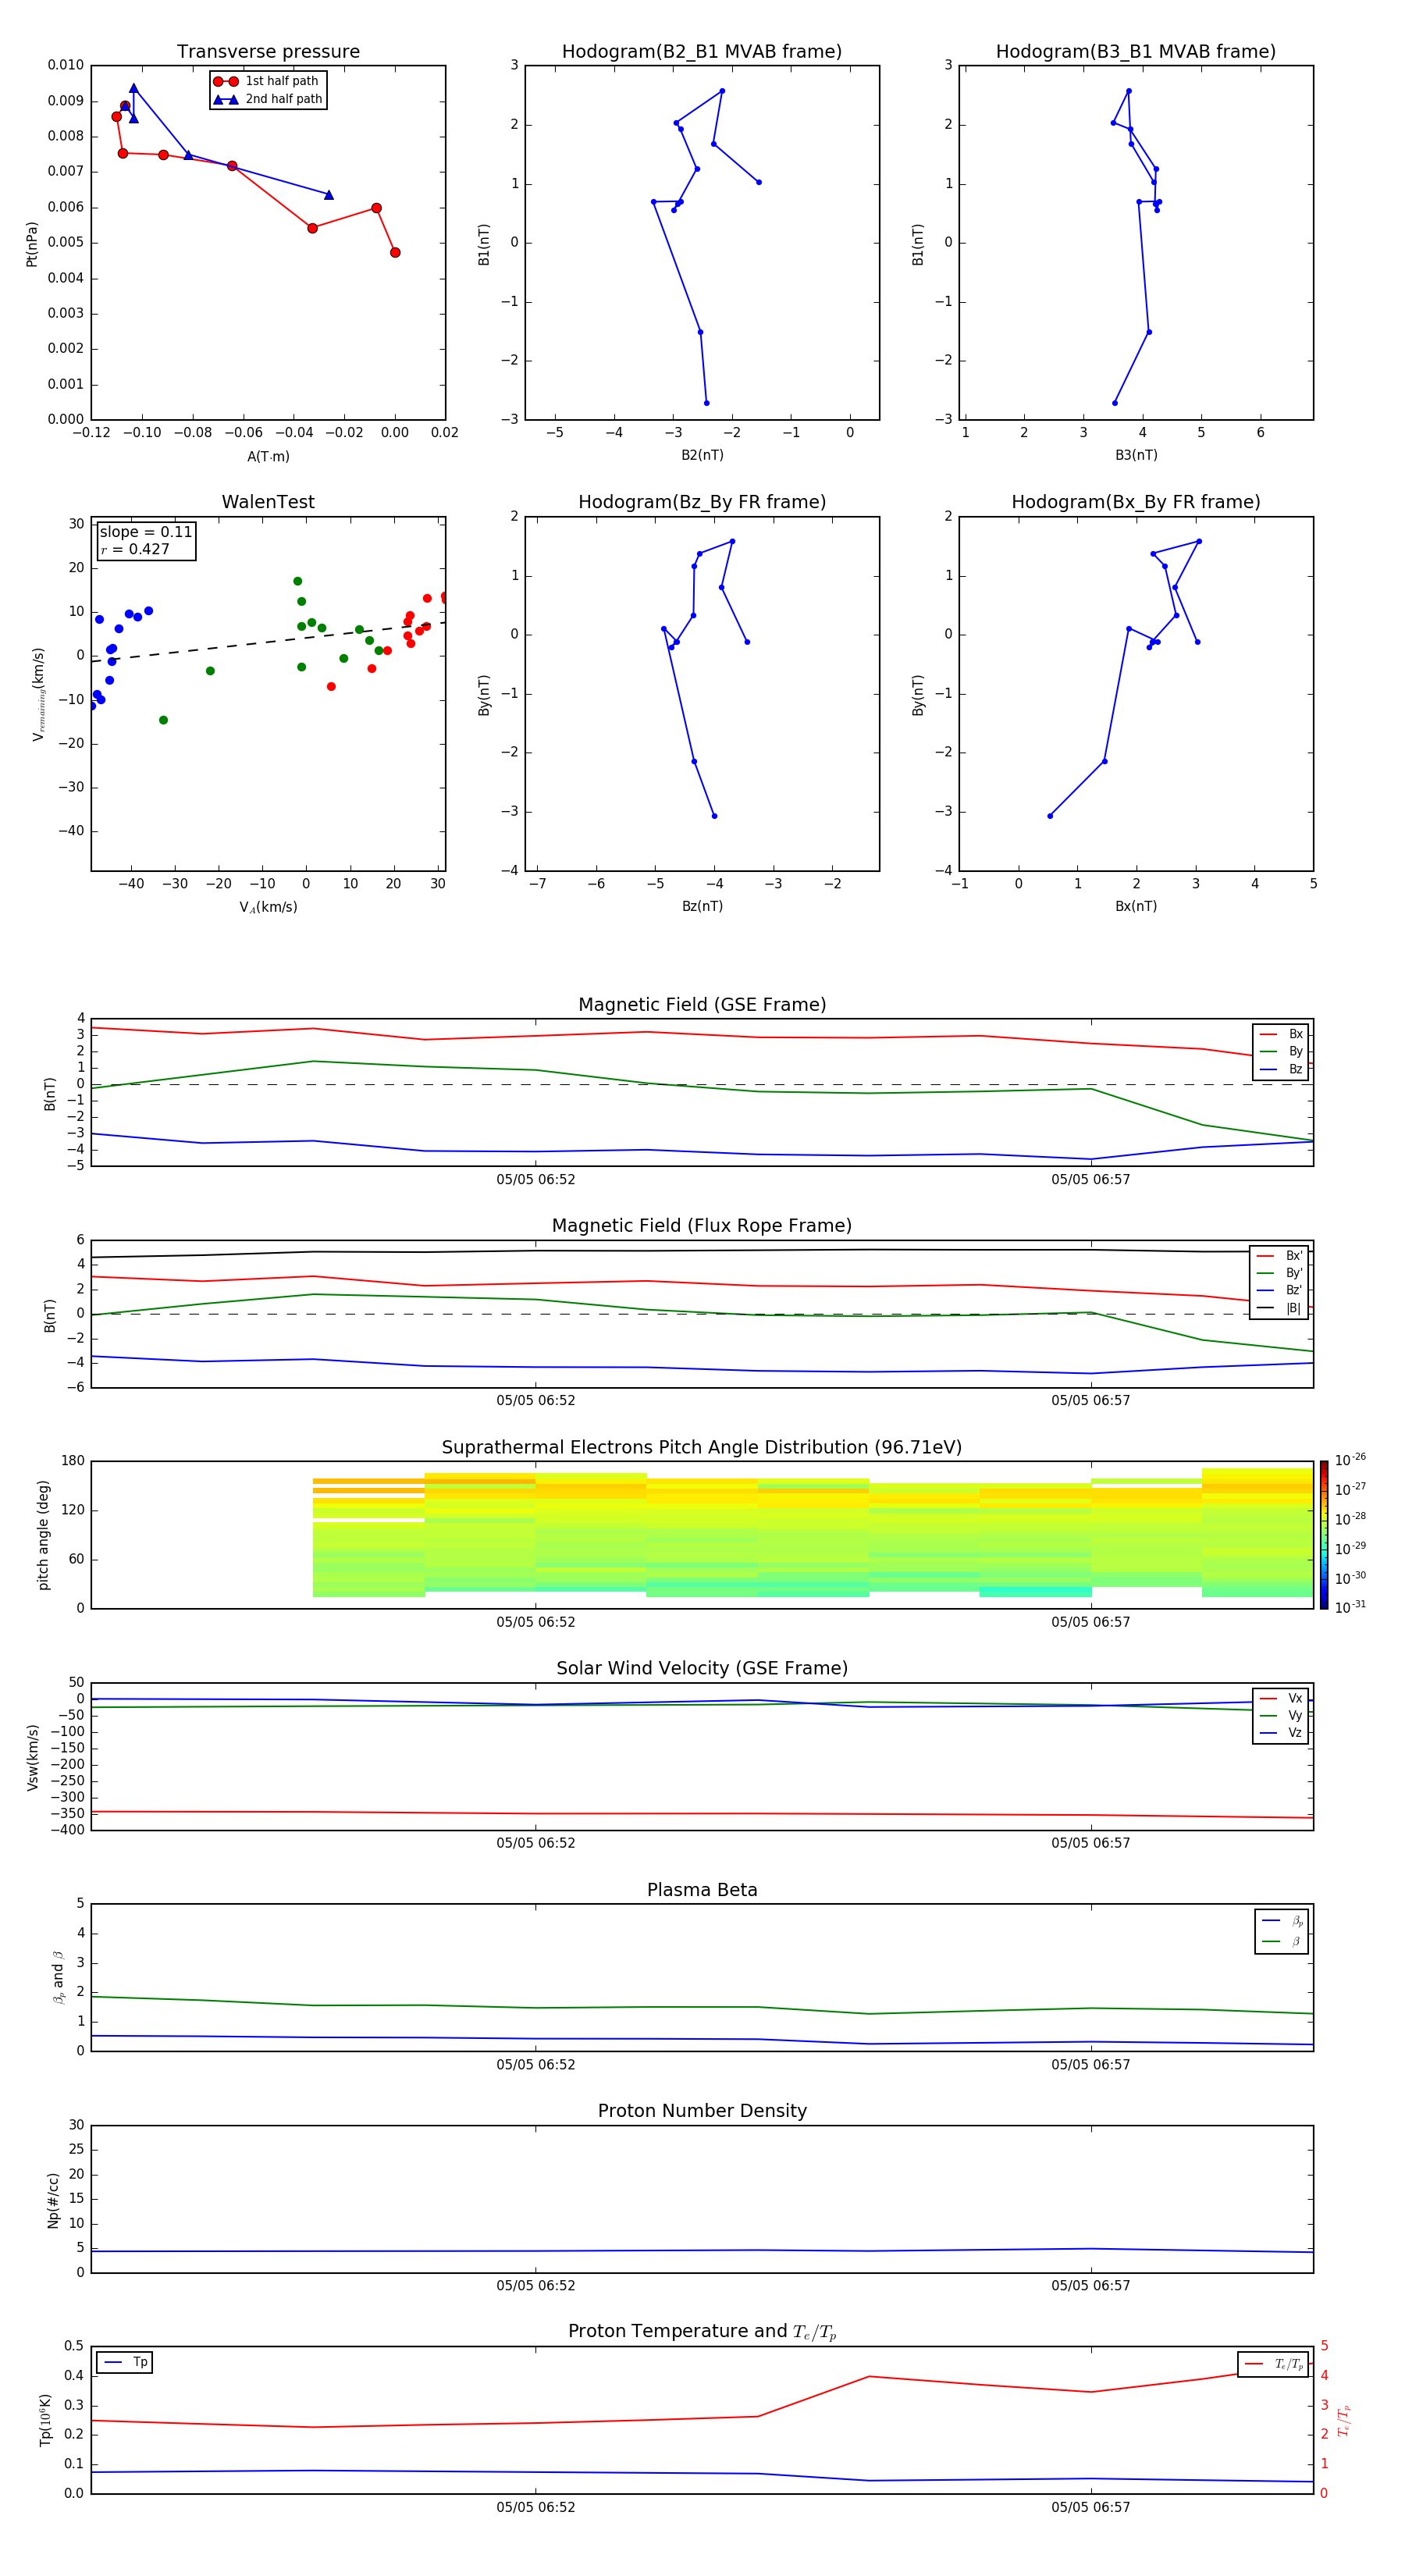1405x2576 pixels.
Task: Click "05/05 06:57" tick under Solar Wind Velocity
Action: 1091,1843
